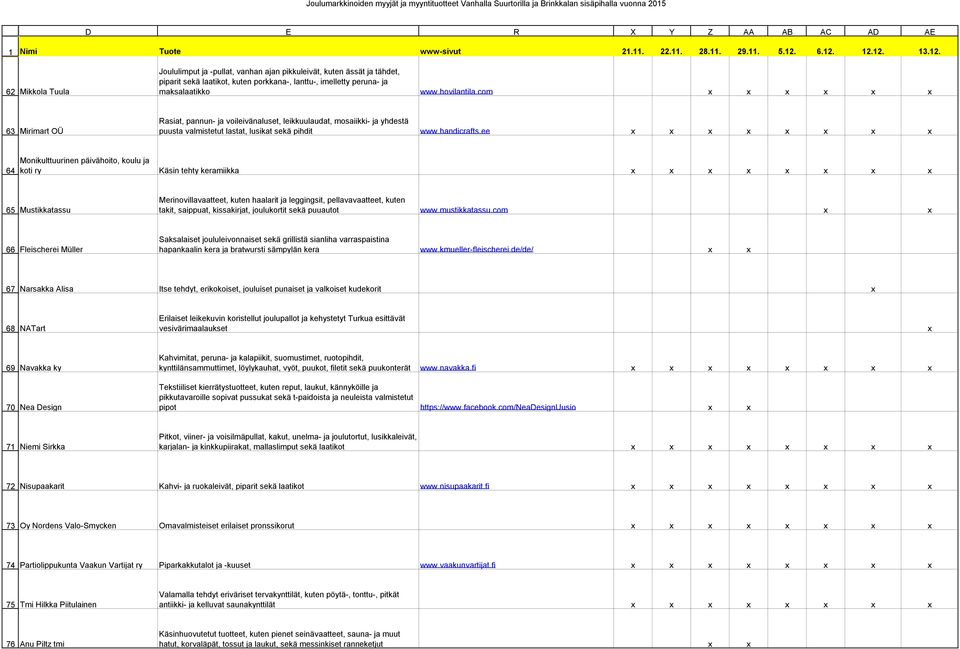This screenshot has width=960, height=649.
Task: Click the 'Merinovillavaatteet' product description
Action: coord(282,205)
